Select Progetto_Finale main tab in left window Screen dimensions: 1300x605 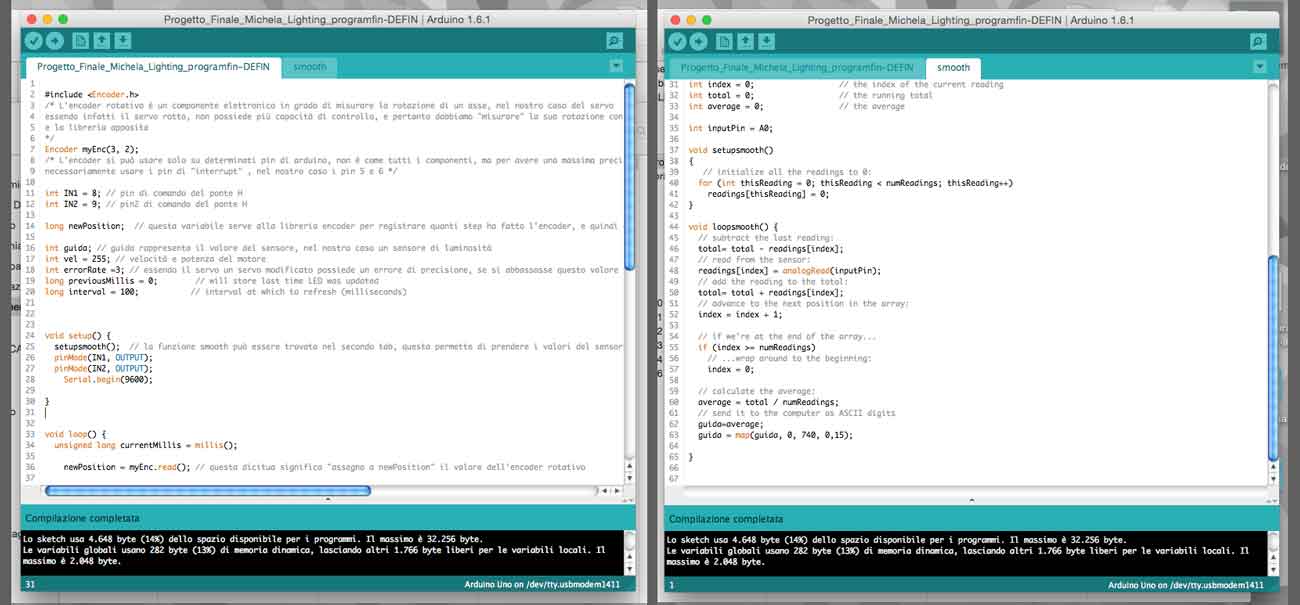153,67
